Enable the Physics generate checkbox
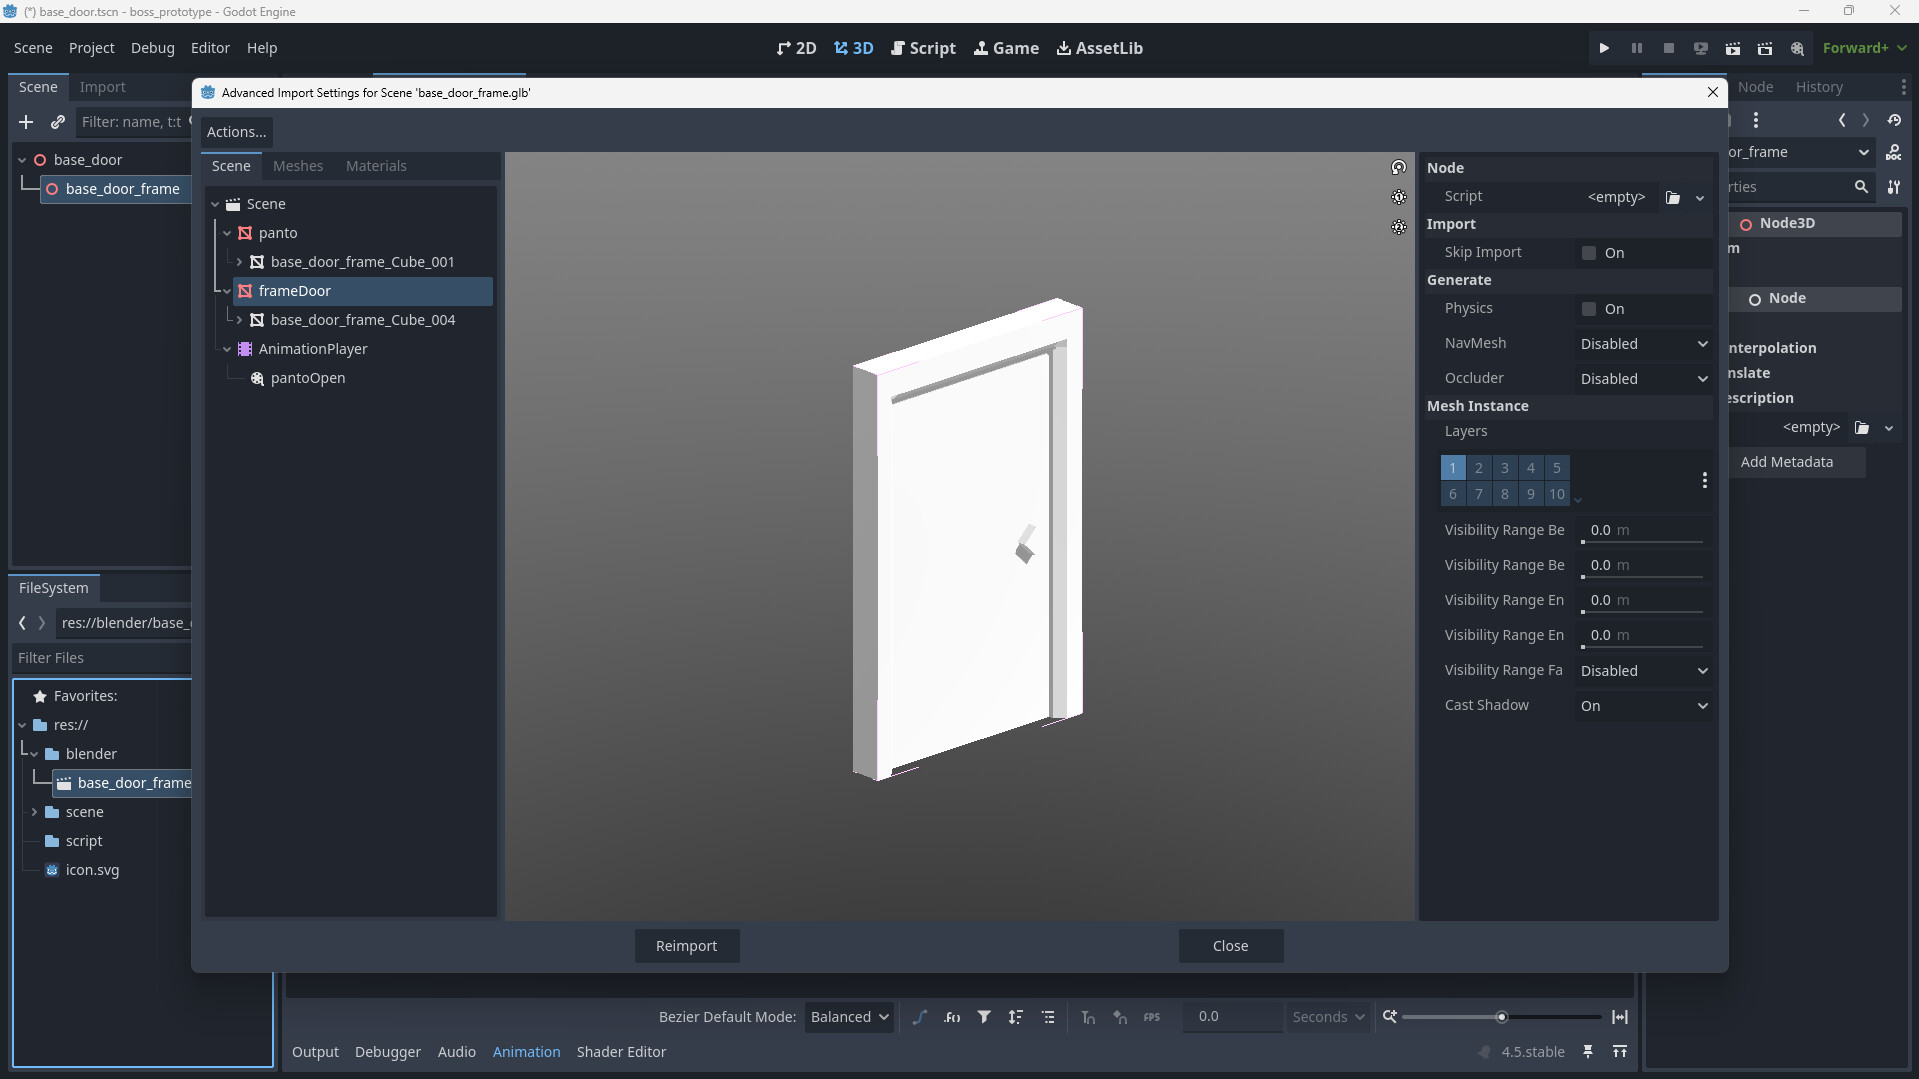 click(1589, 309)
